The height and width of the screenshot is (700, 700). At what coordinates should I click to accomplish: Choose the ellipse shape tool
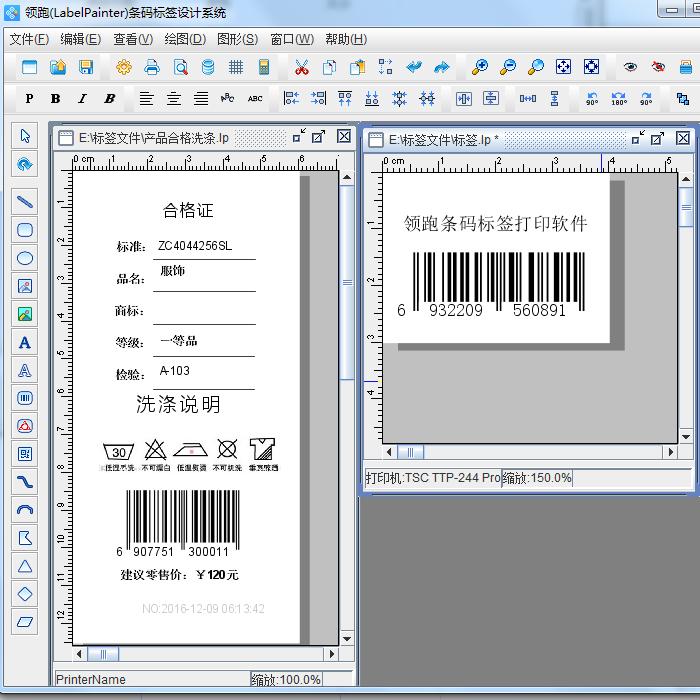(25, 258)
